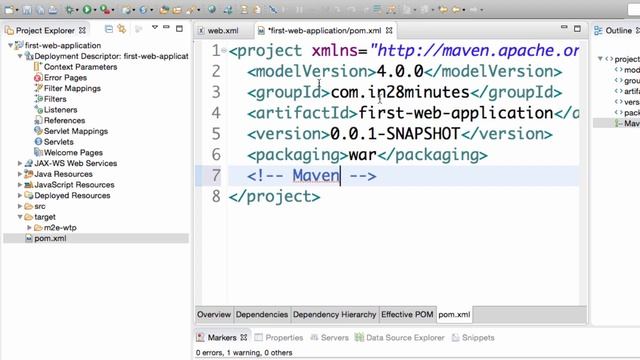Viewport: 640px width, 360px height.
Task: Click the Listeners icon in the tree
Action: 38,109
